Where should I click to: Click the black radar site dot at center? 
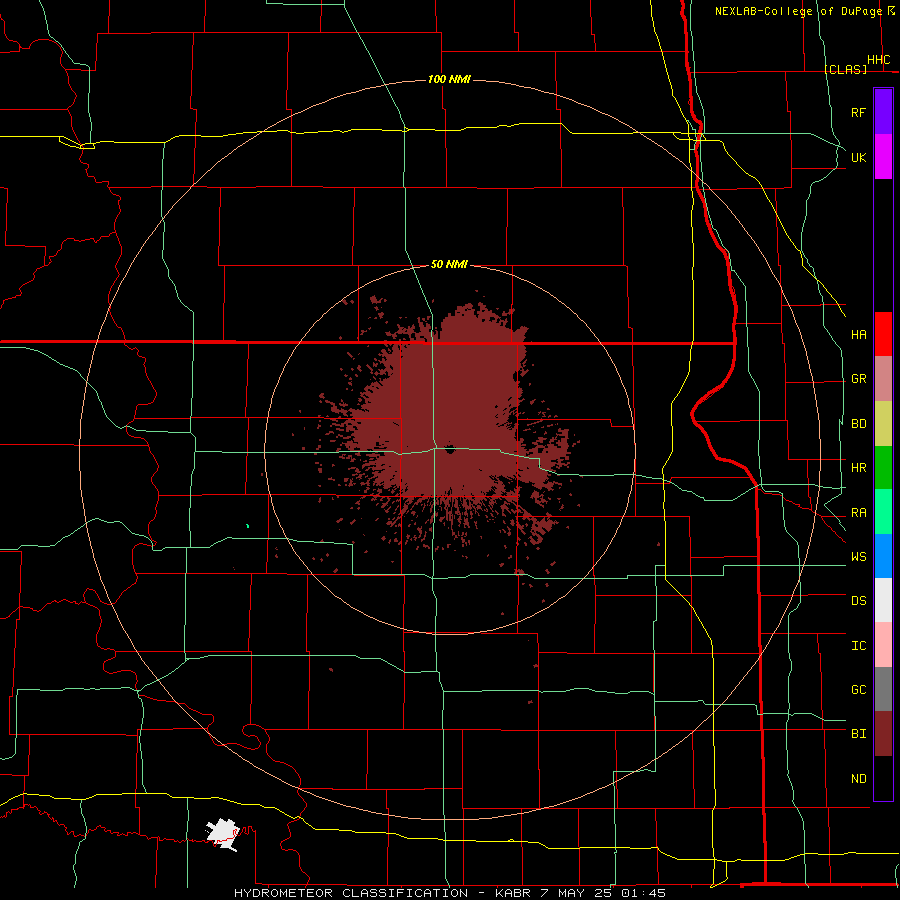449,449
